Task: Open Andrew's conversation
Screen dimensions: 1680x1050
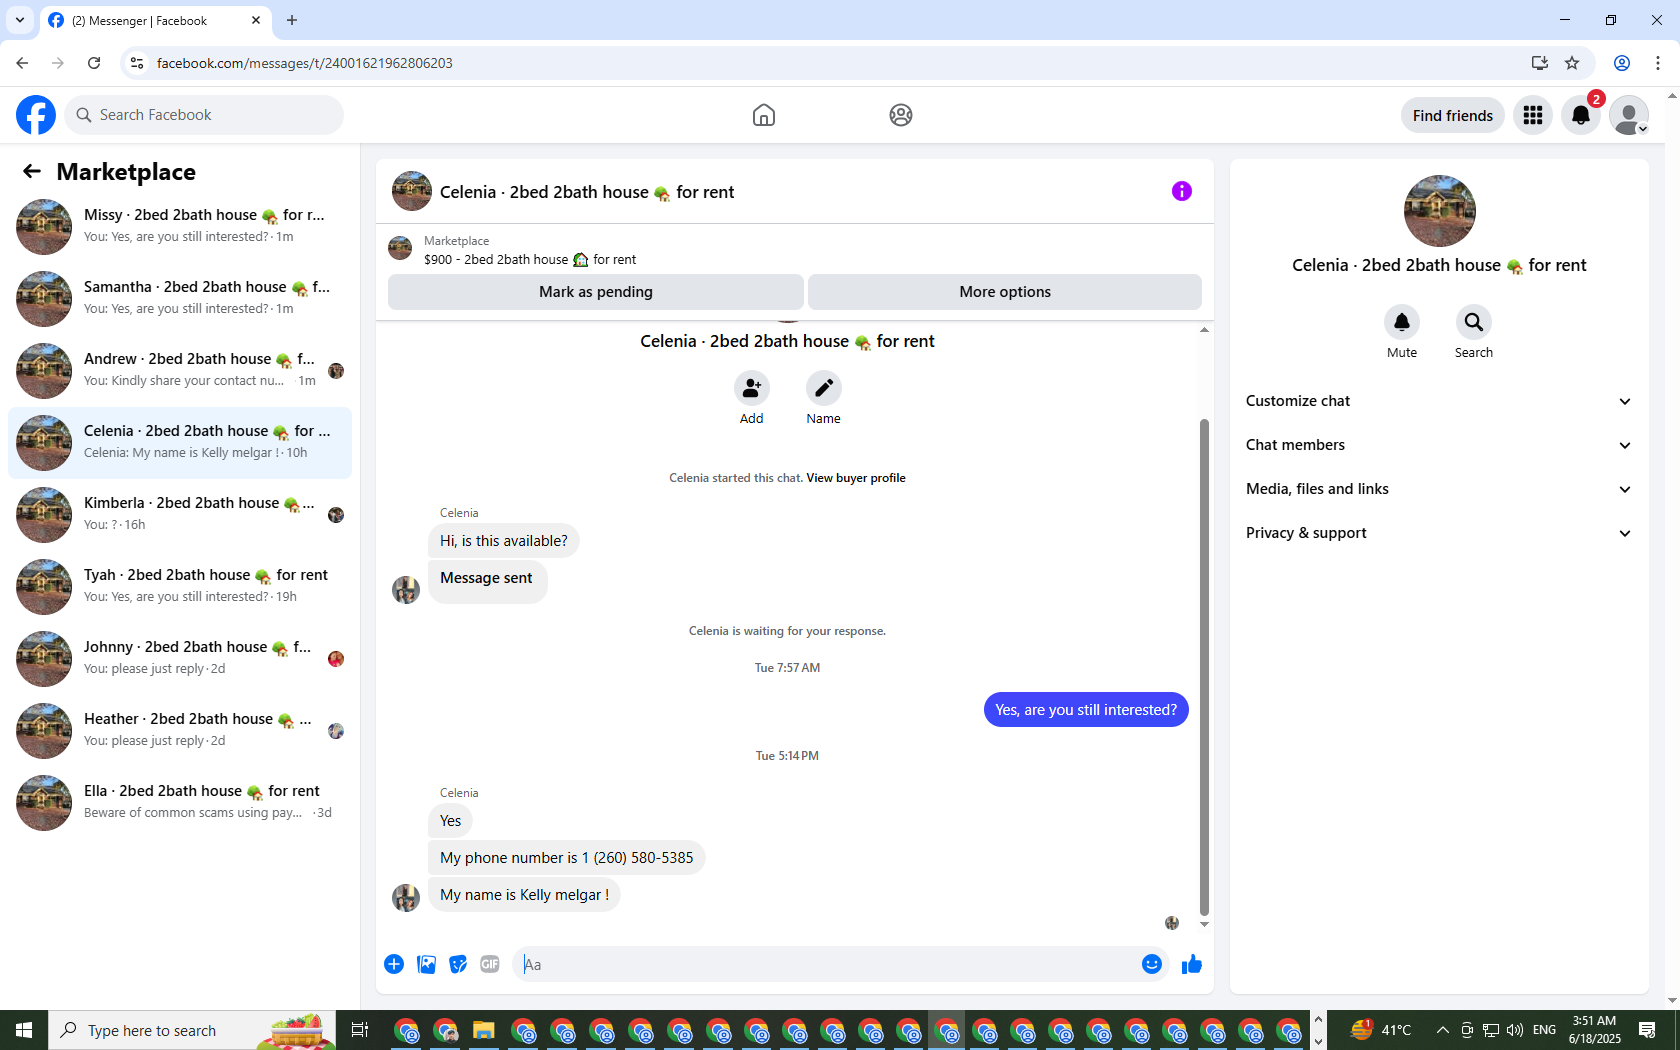Action: coord(180,371)
